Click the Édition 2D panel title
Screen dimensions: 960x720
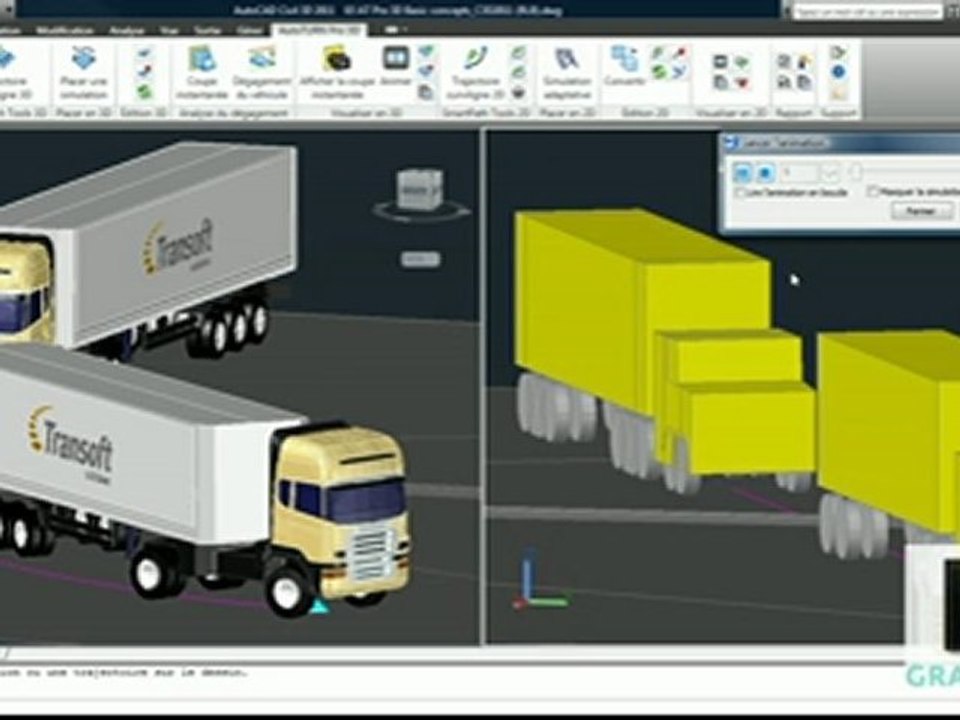[645, 113]
